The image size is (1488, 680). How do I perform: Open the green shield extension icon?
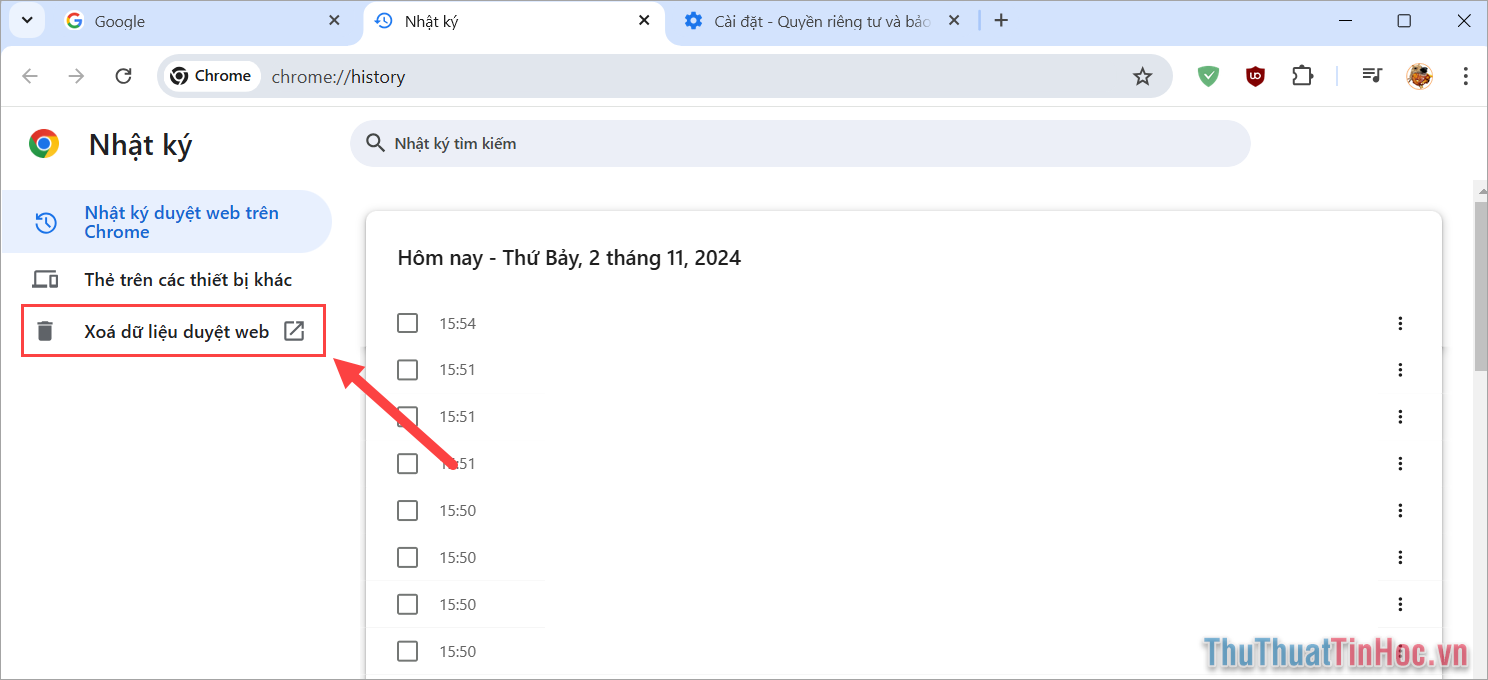(1209, 76)
